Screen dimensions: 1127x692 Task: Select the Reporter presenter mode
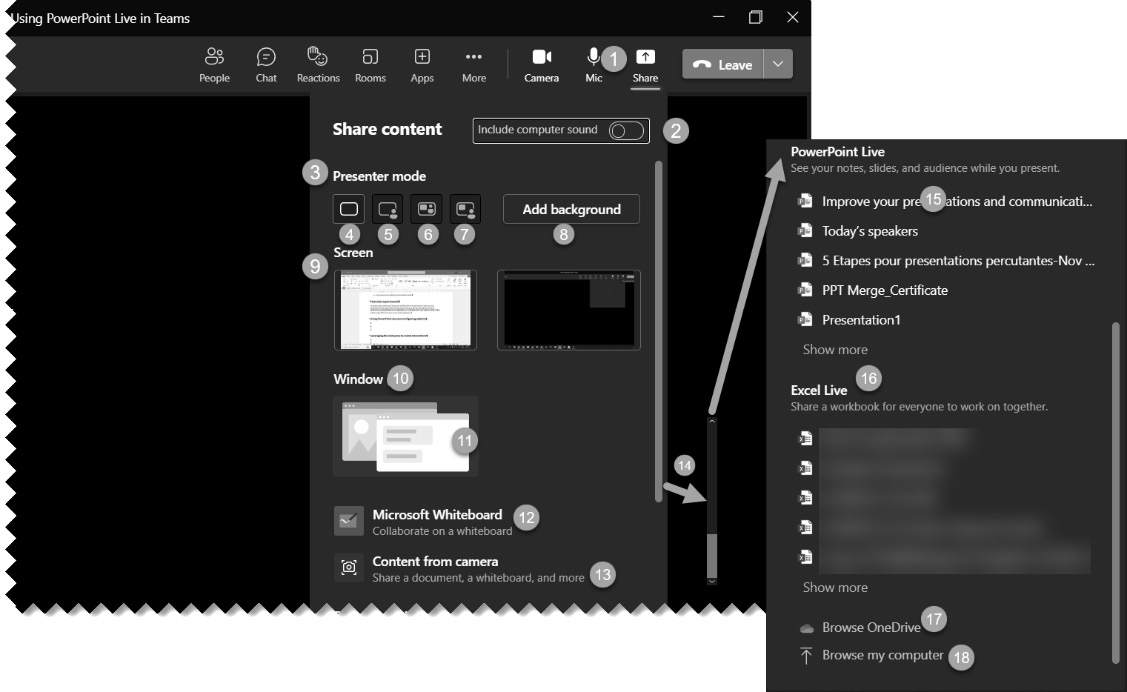(465, 209)
